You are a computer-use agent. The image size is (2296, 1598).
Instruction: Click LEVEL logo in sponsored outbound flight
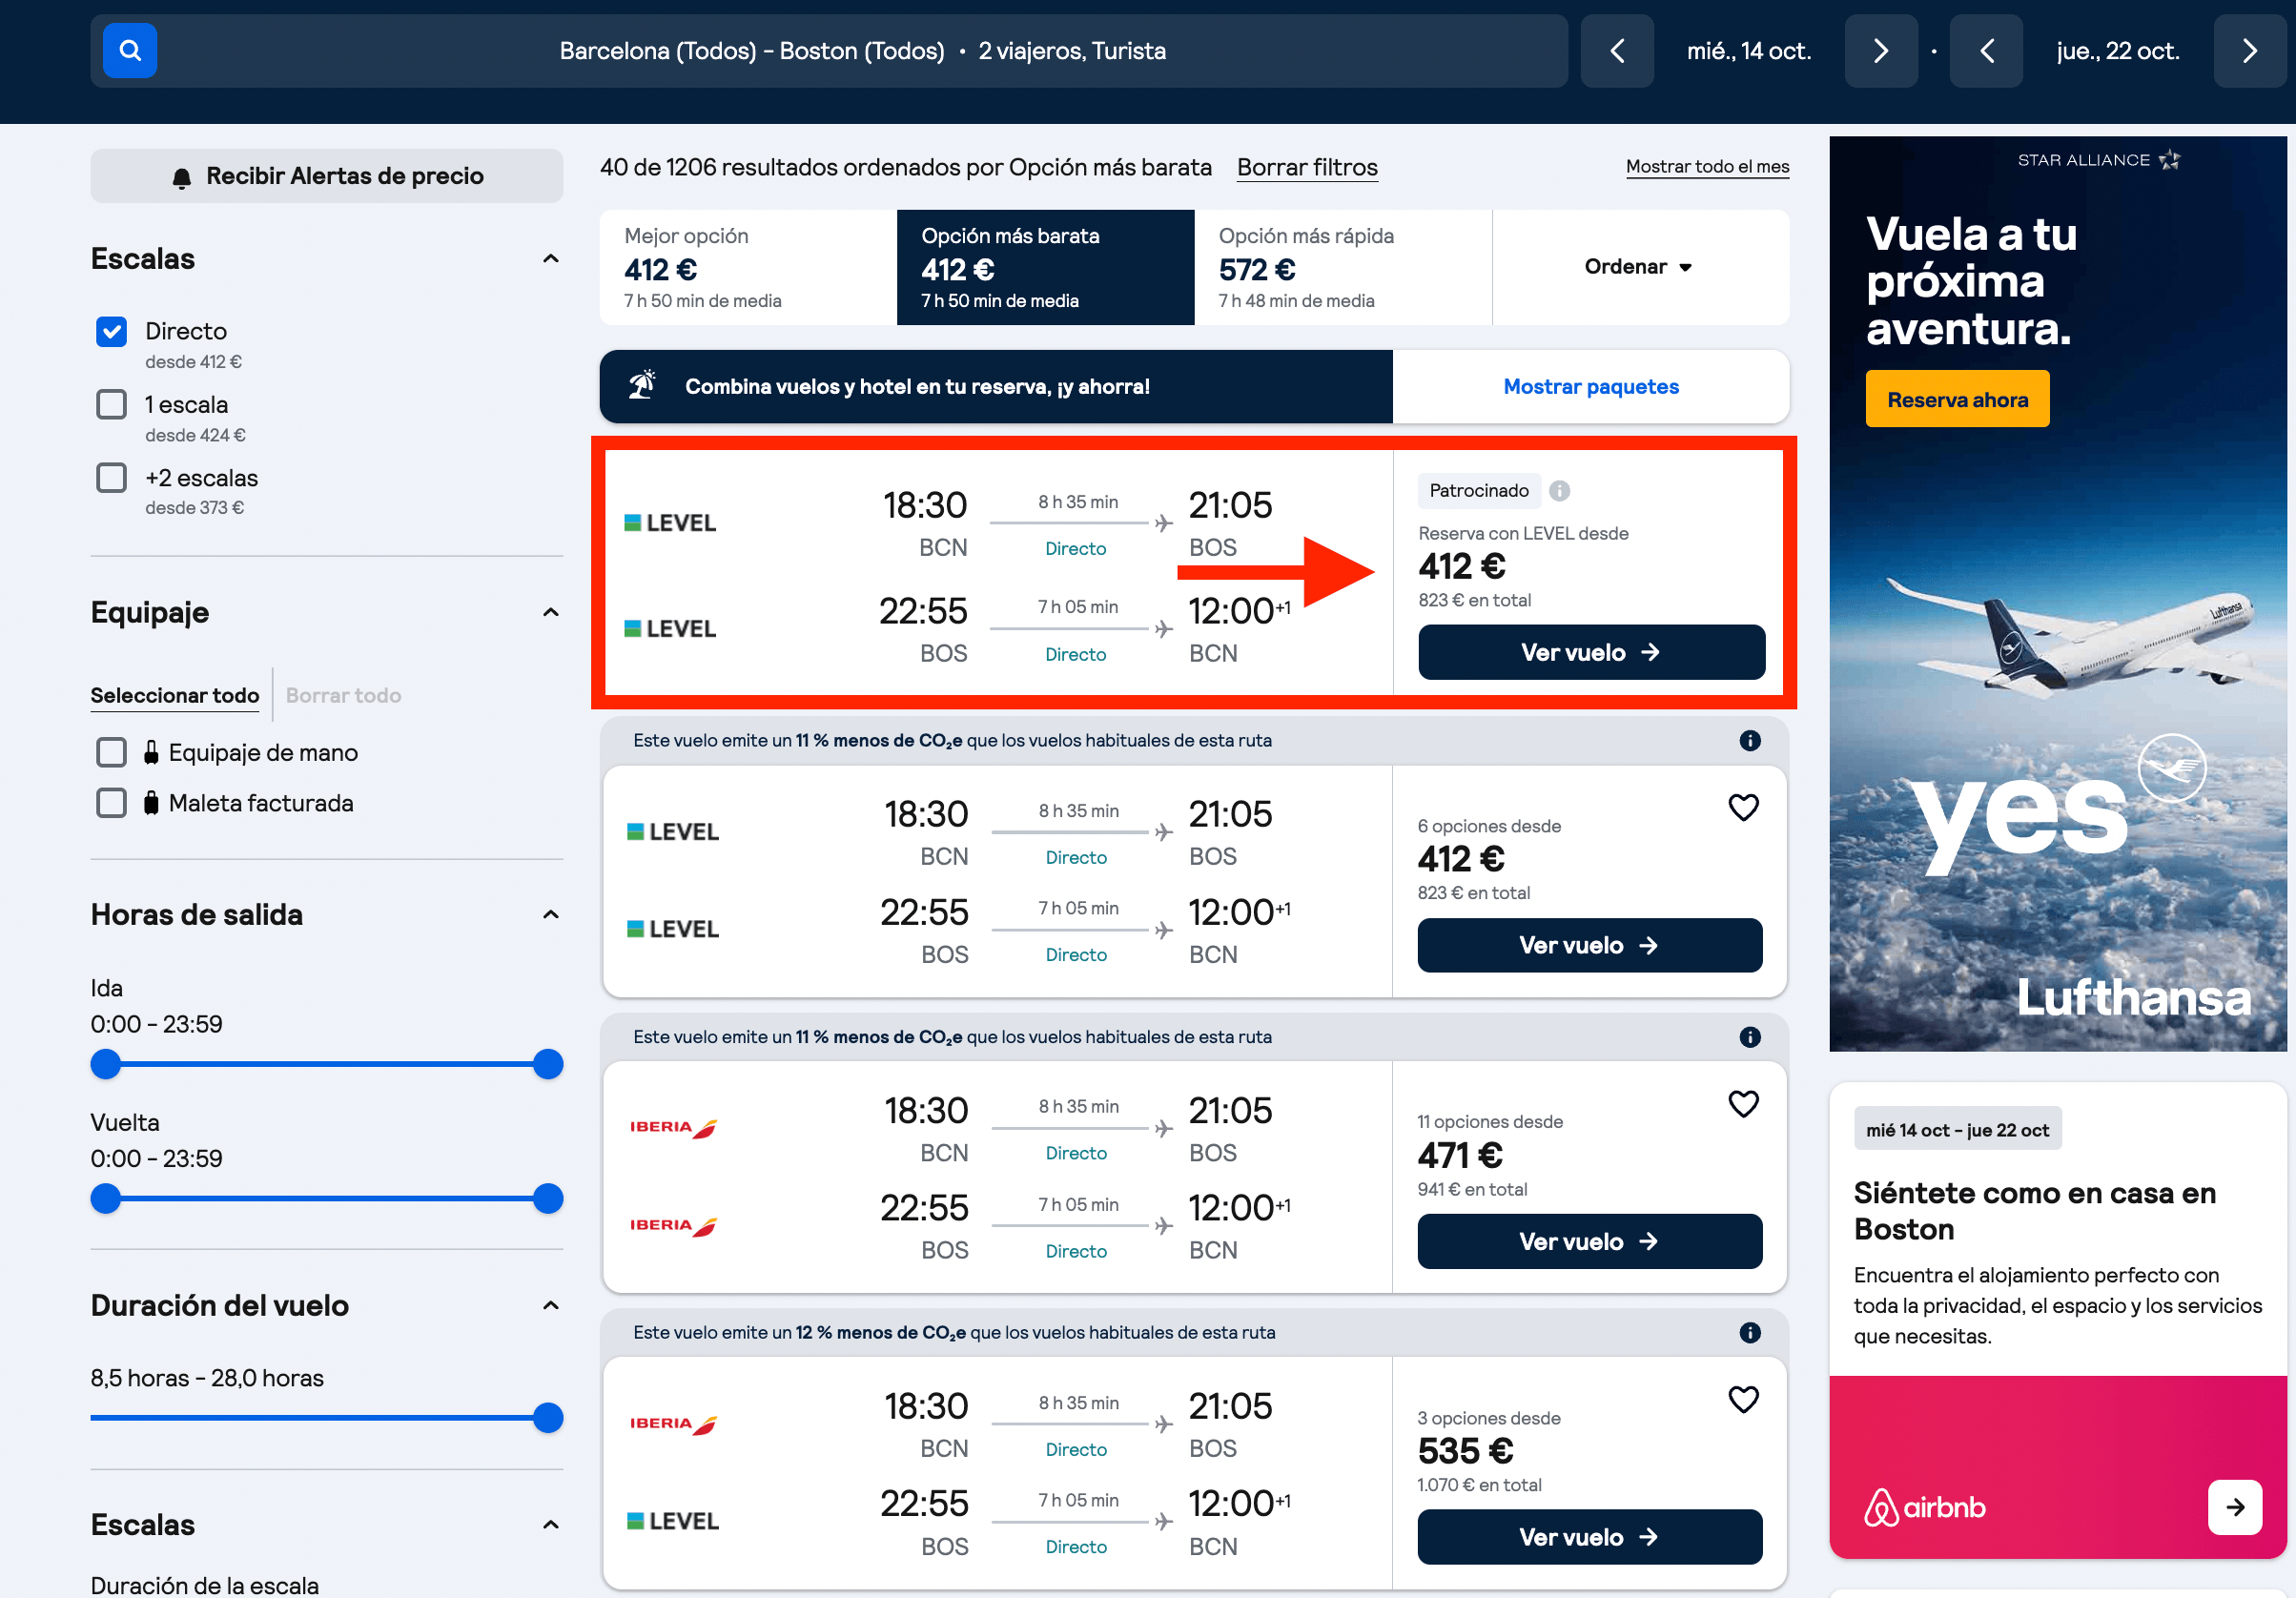670,523
